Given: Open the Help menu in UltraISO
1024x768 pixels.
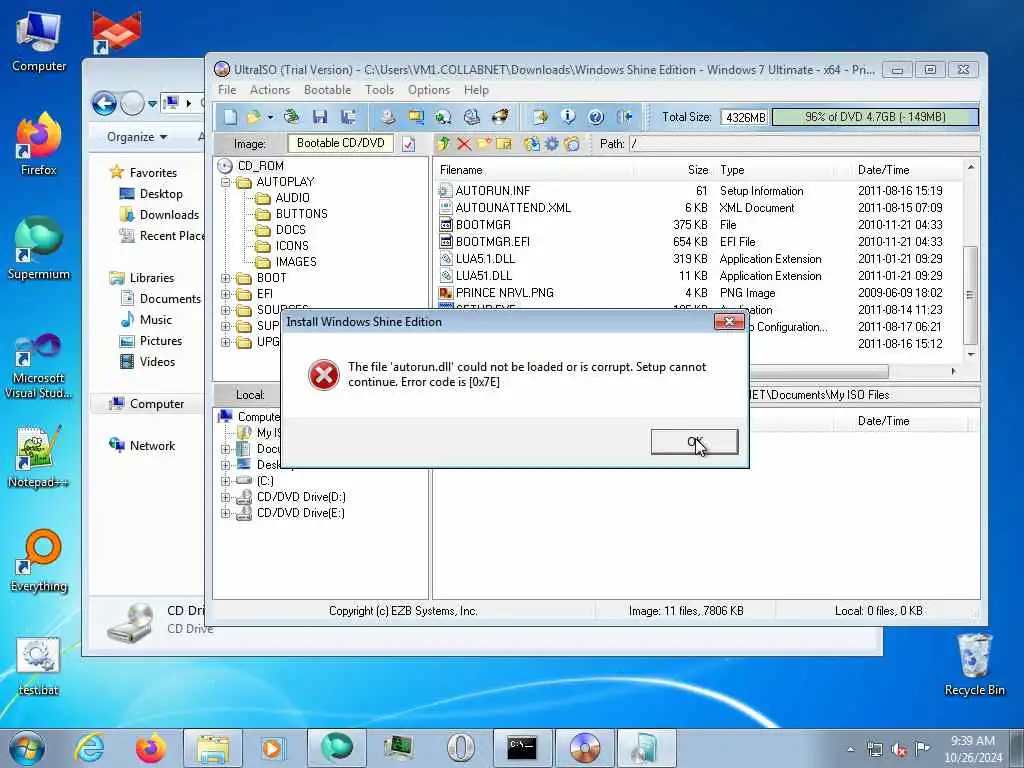Looking at the screenshot, I should 476,90.
